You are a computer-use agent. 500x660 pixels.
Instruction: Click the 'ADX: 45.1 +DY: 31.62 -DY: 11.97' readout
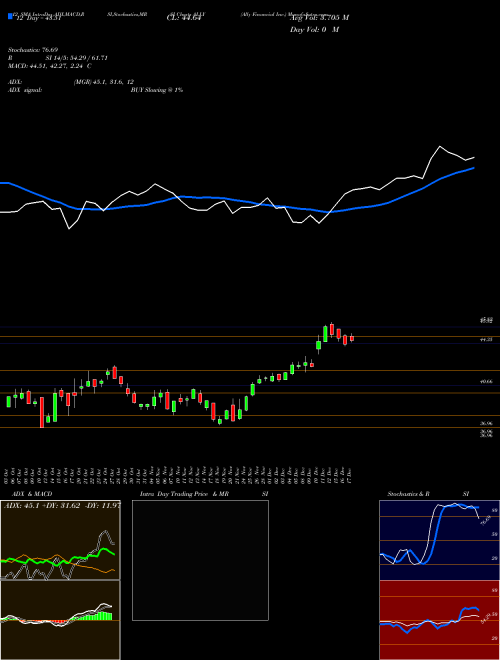coord(62,506)
